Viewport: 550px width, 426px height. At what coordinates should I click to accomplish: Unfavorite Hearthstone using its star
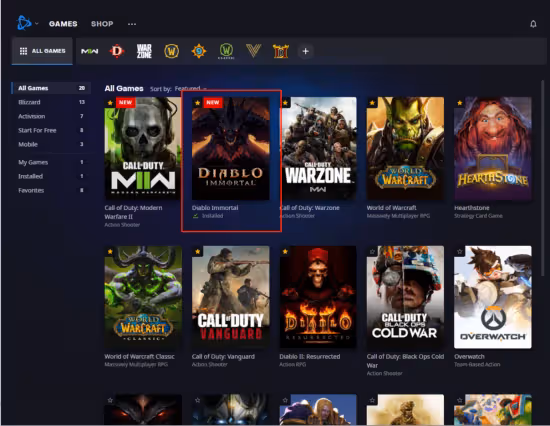pos(460,103)
